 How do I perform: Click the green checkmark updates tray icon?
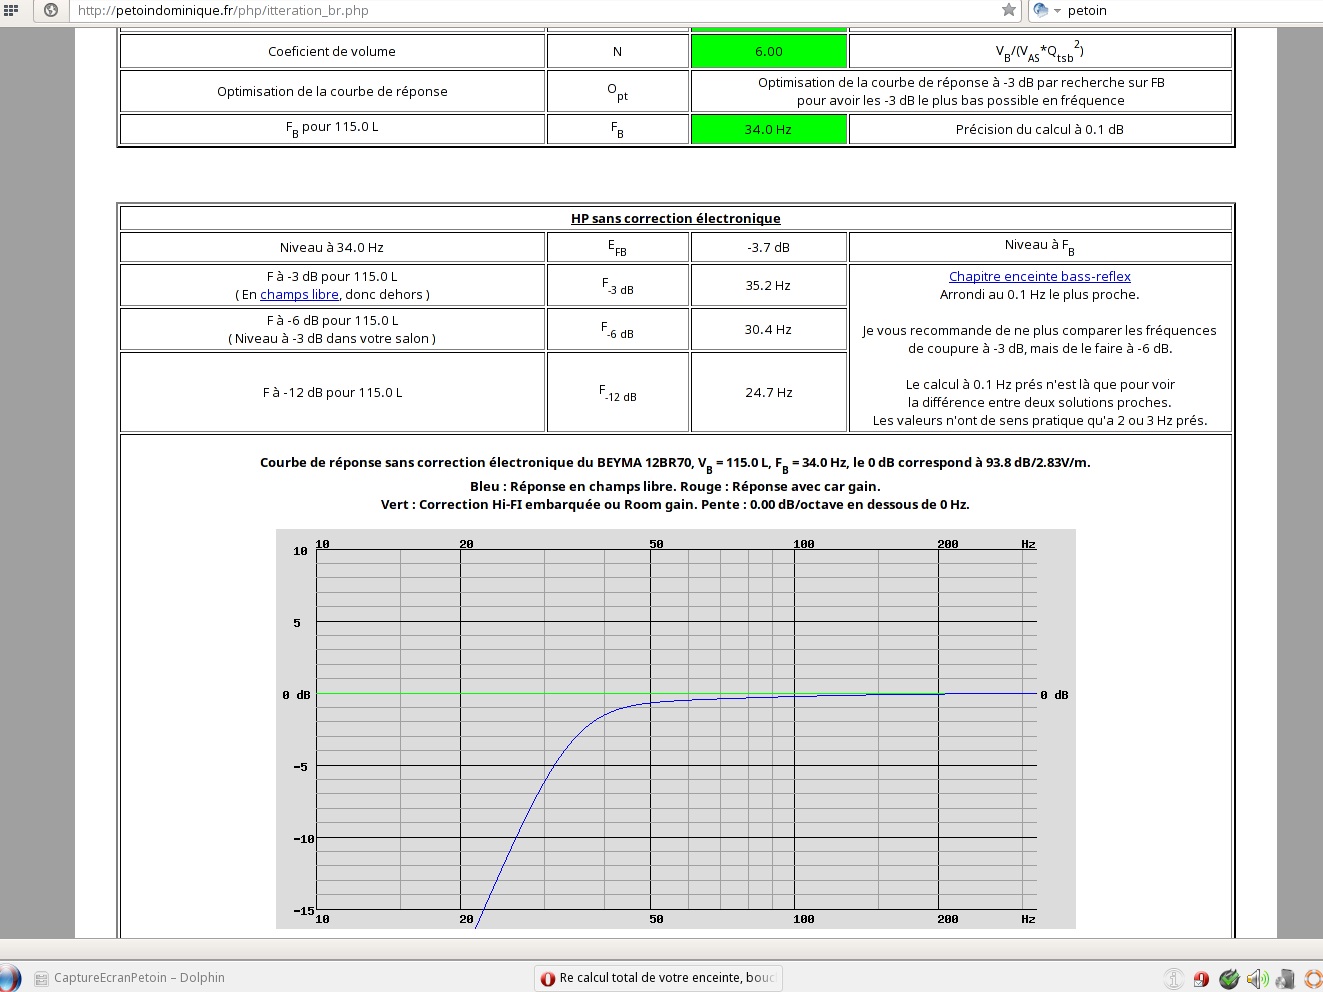(x=1230, y=979)
